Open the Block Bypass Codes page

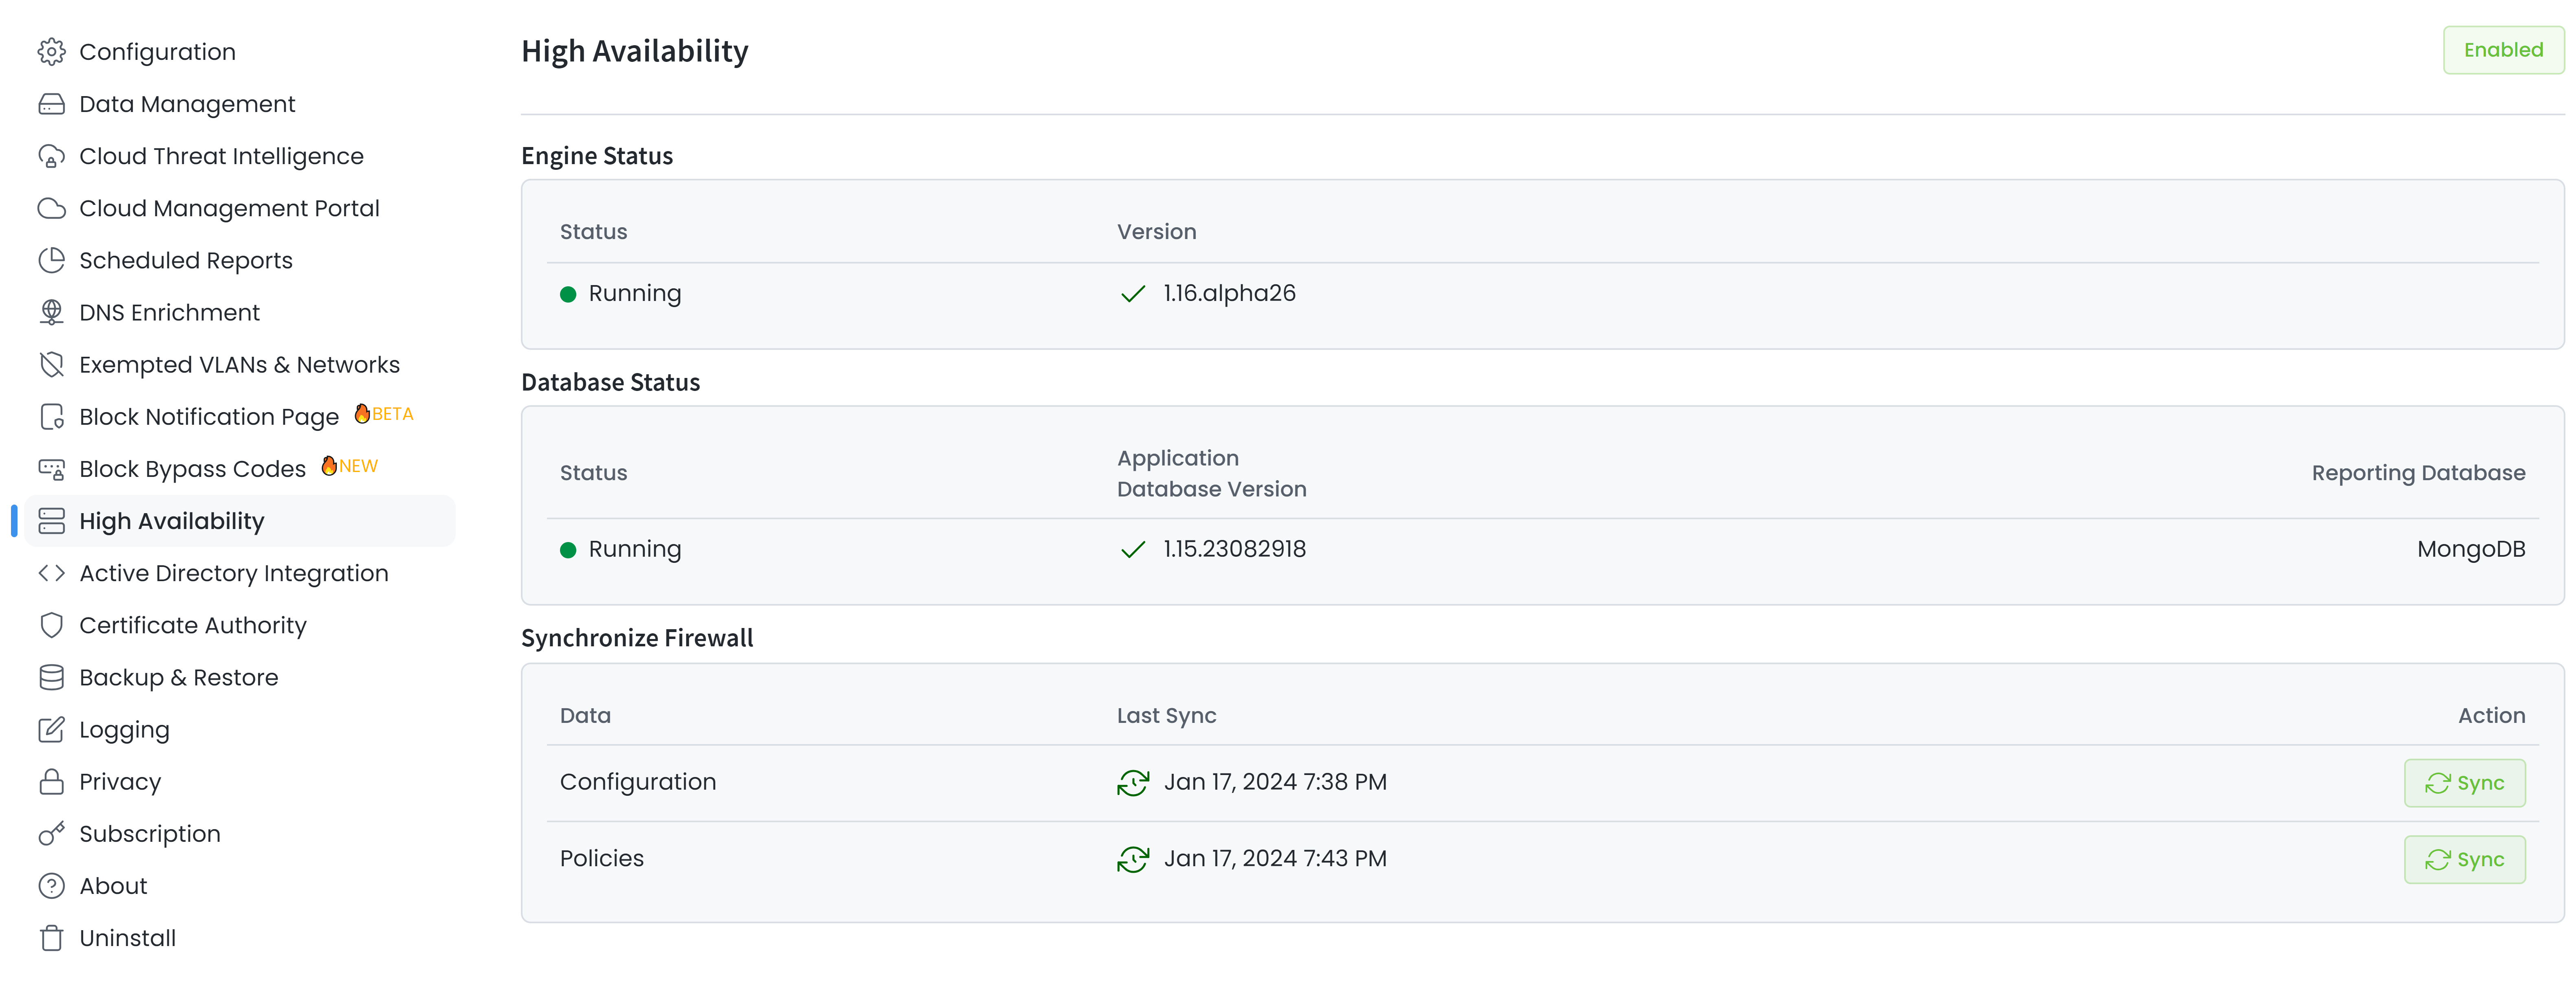(192, 468)
